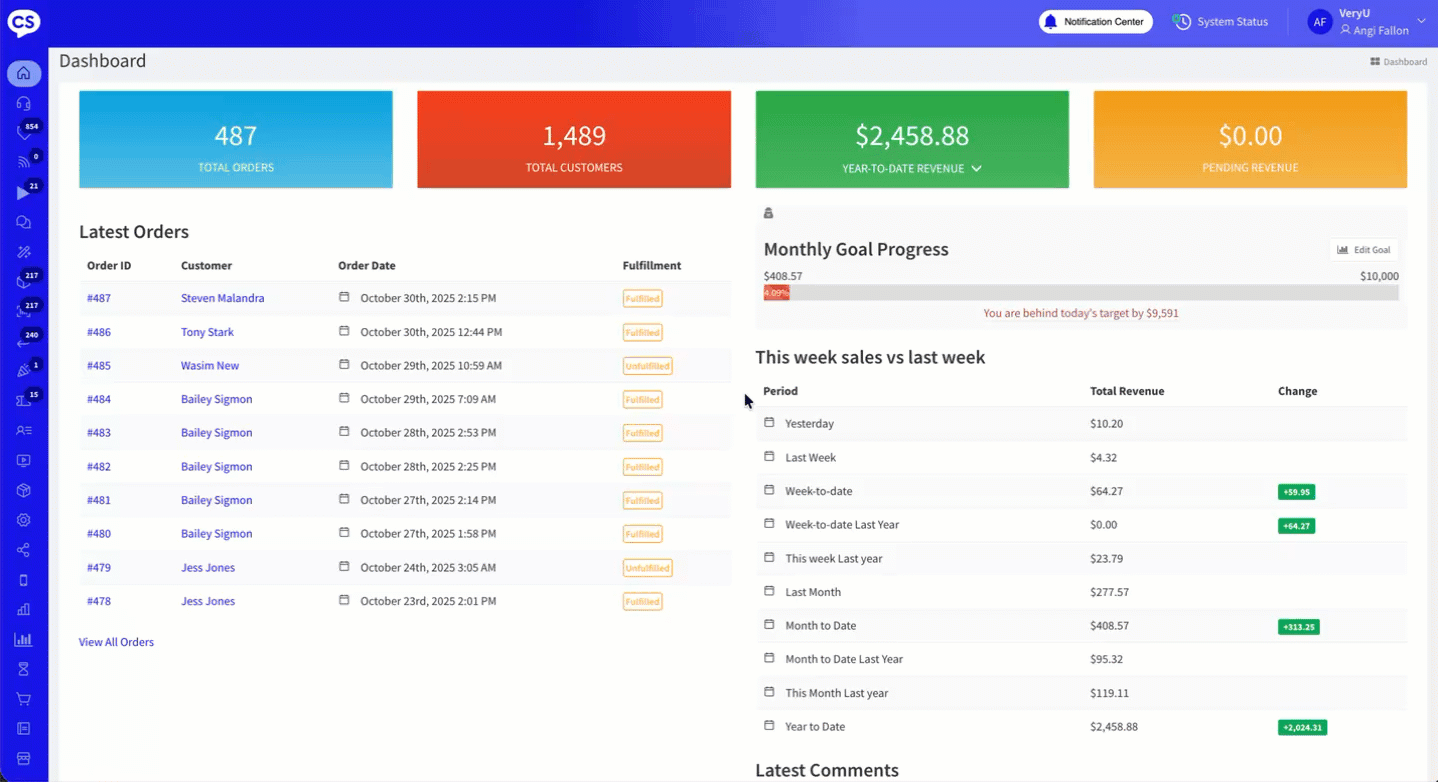Screen dimensions: 1438x782
Task: Open order #487 from Latest Orders
Action: [98, 298]
